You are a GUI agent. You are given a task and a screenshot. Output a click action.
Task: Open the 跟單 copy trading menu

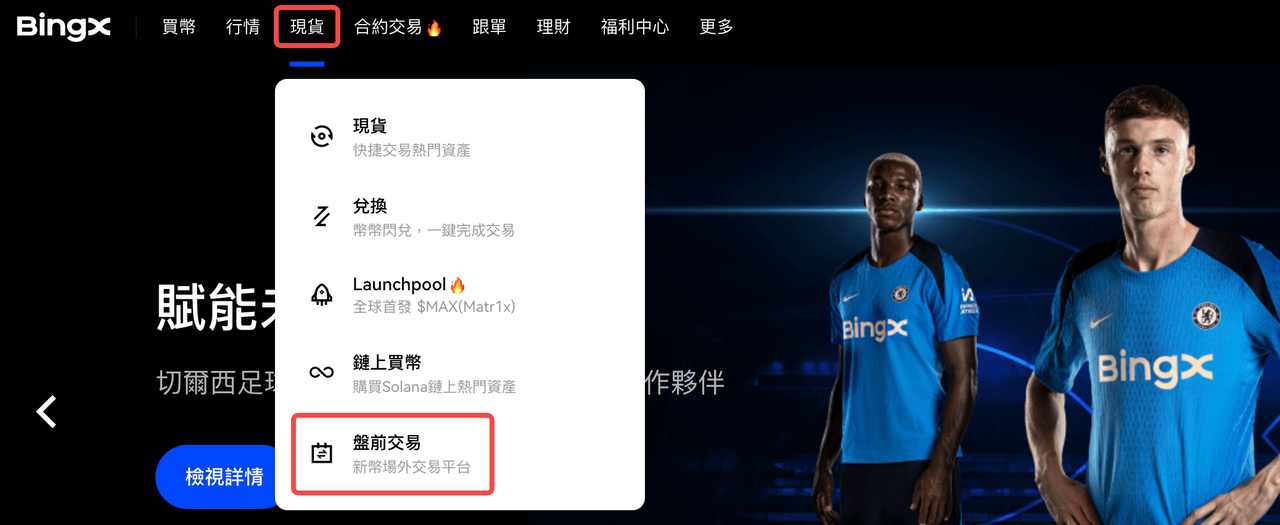pyautogui.click(x=490, y=27)
